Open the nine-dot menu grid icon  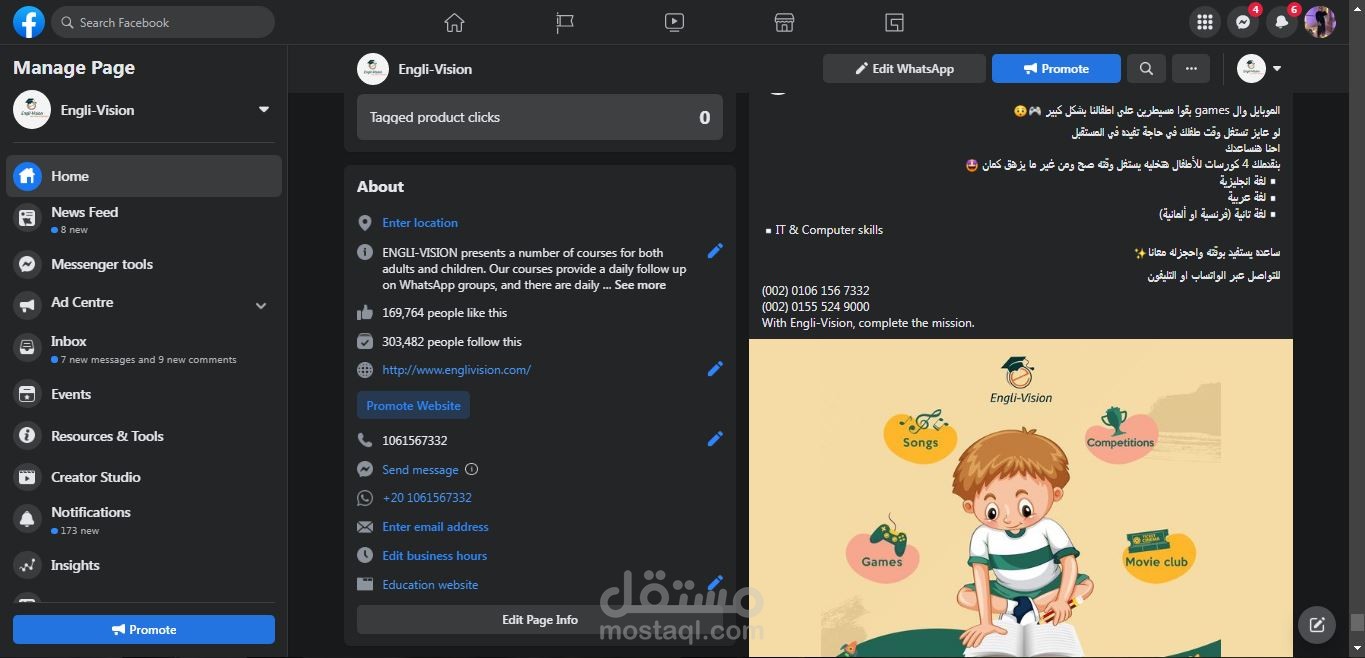[1205, 22]
